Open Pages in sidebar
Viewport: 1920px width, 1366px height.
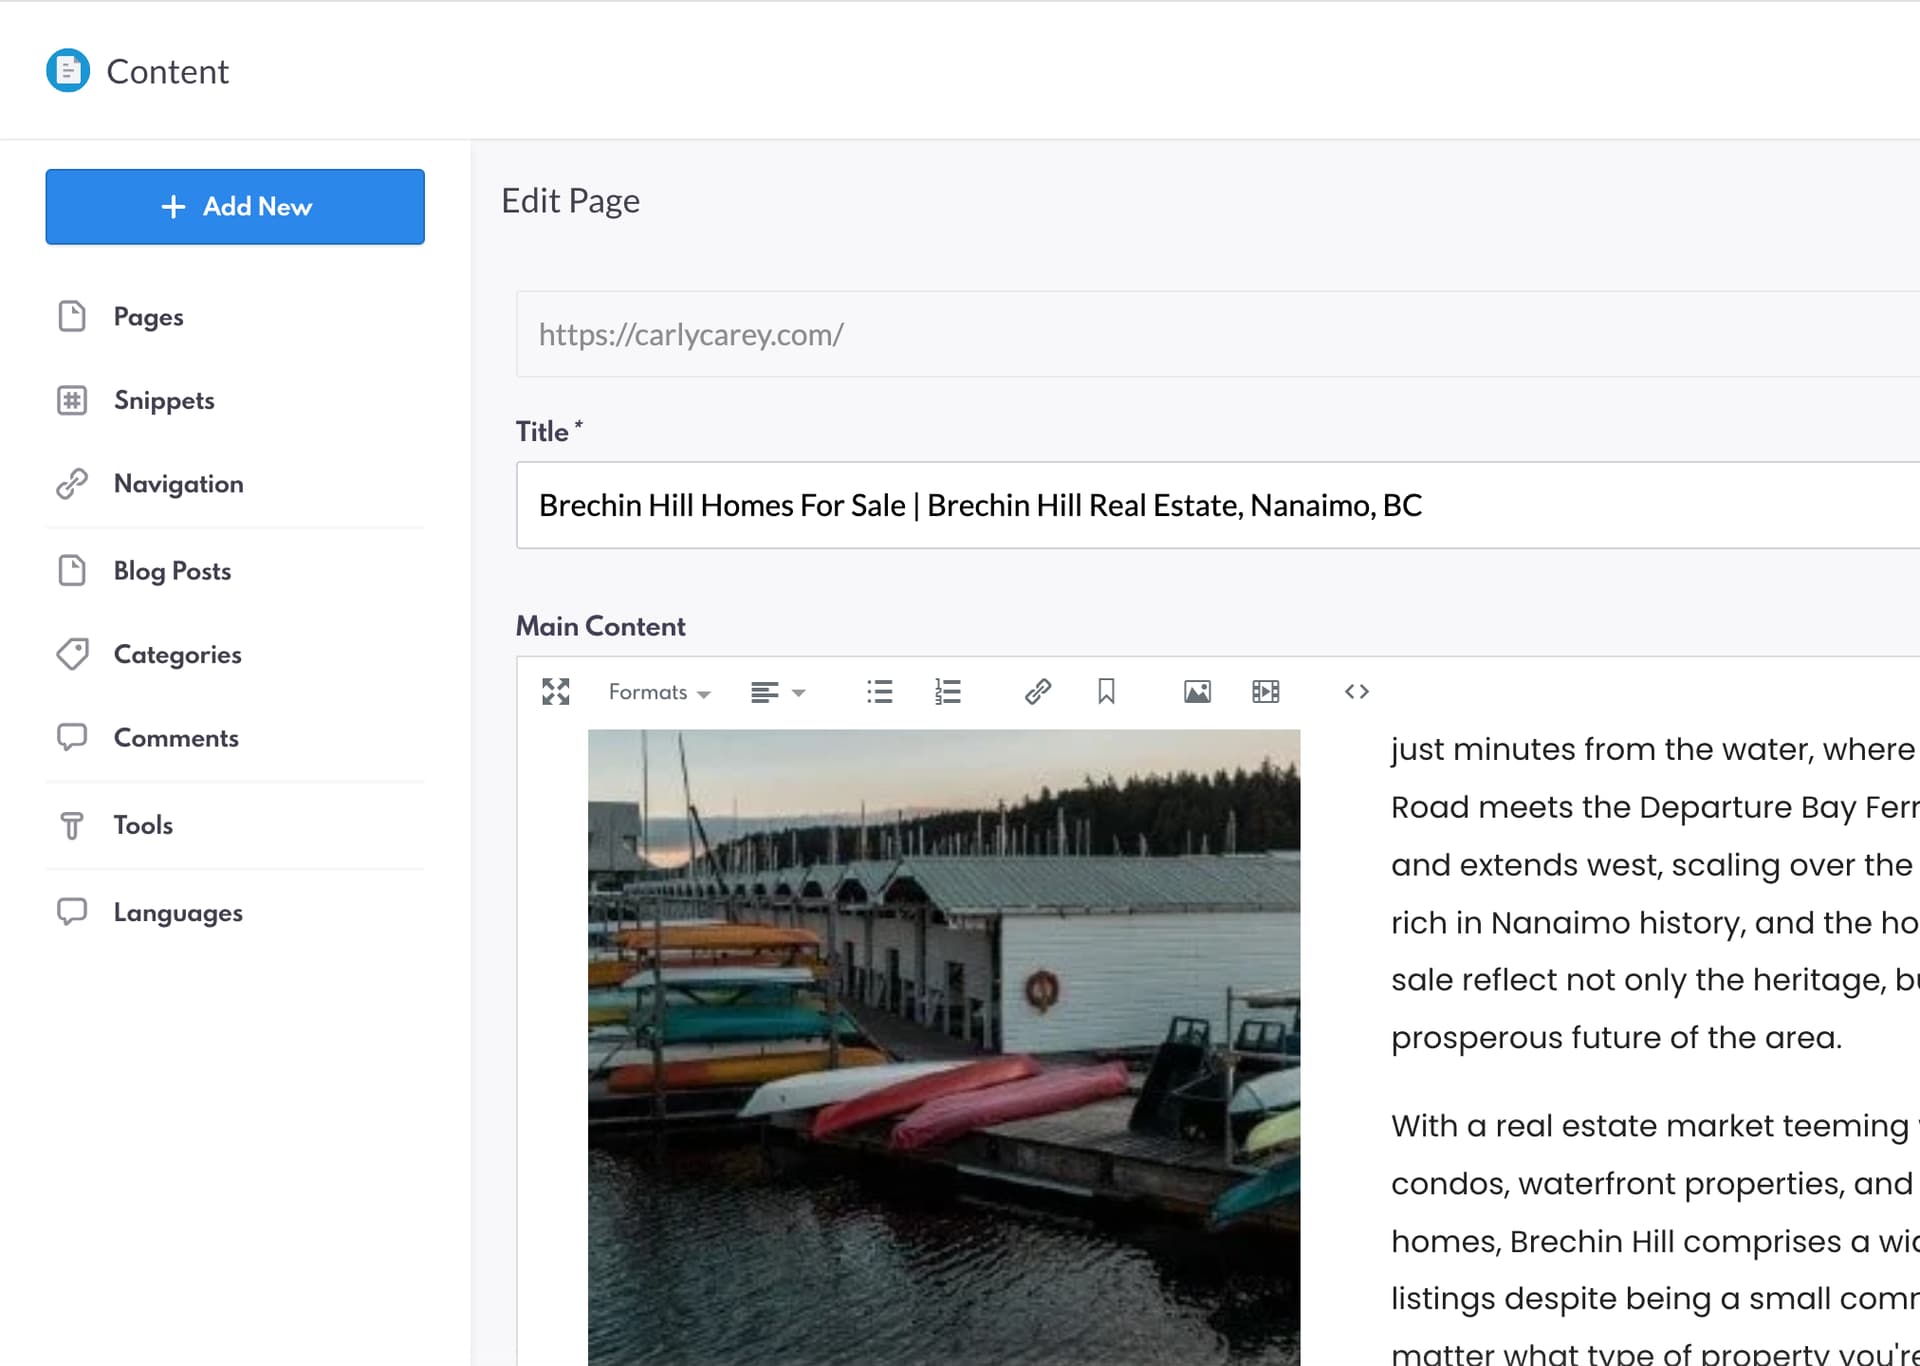[x=148, y=317]
